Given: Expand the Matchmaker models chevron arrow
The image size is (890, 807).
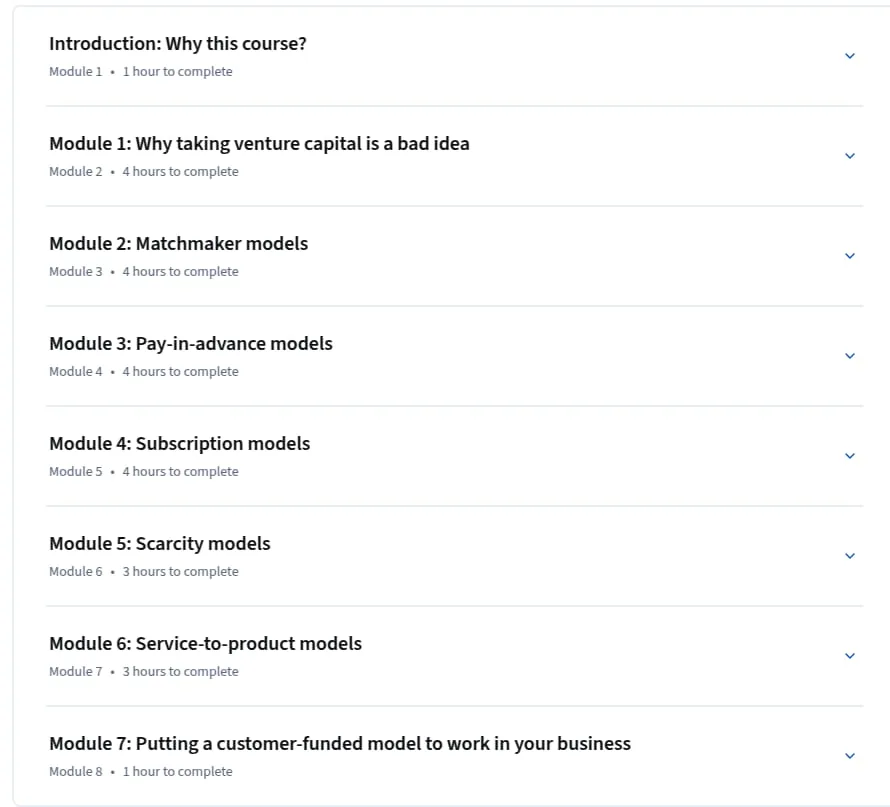Looking at the screenshot, I should pyautogui.click(x=850, y=256).
